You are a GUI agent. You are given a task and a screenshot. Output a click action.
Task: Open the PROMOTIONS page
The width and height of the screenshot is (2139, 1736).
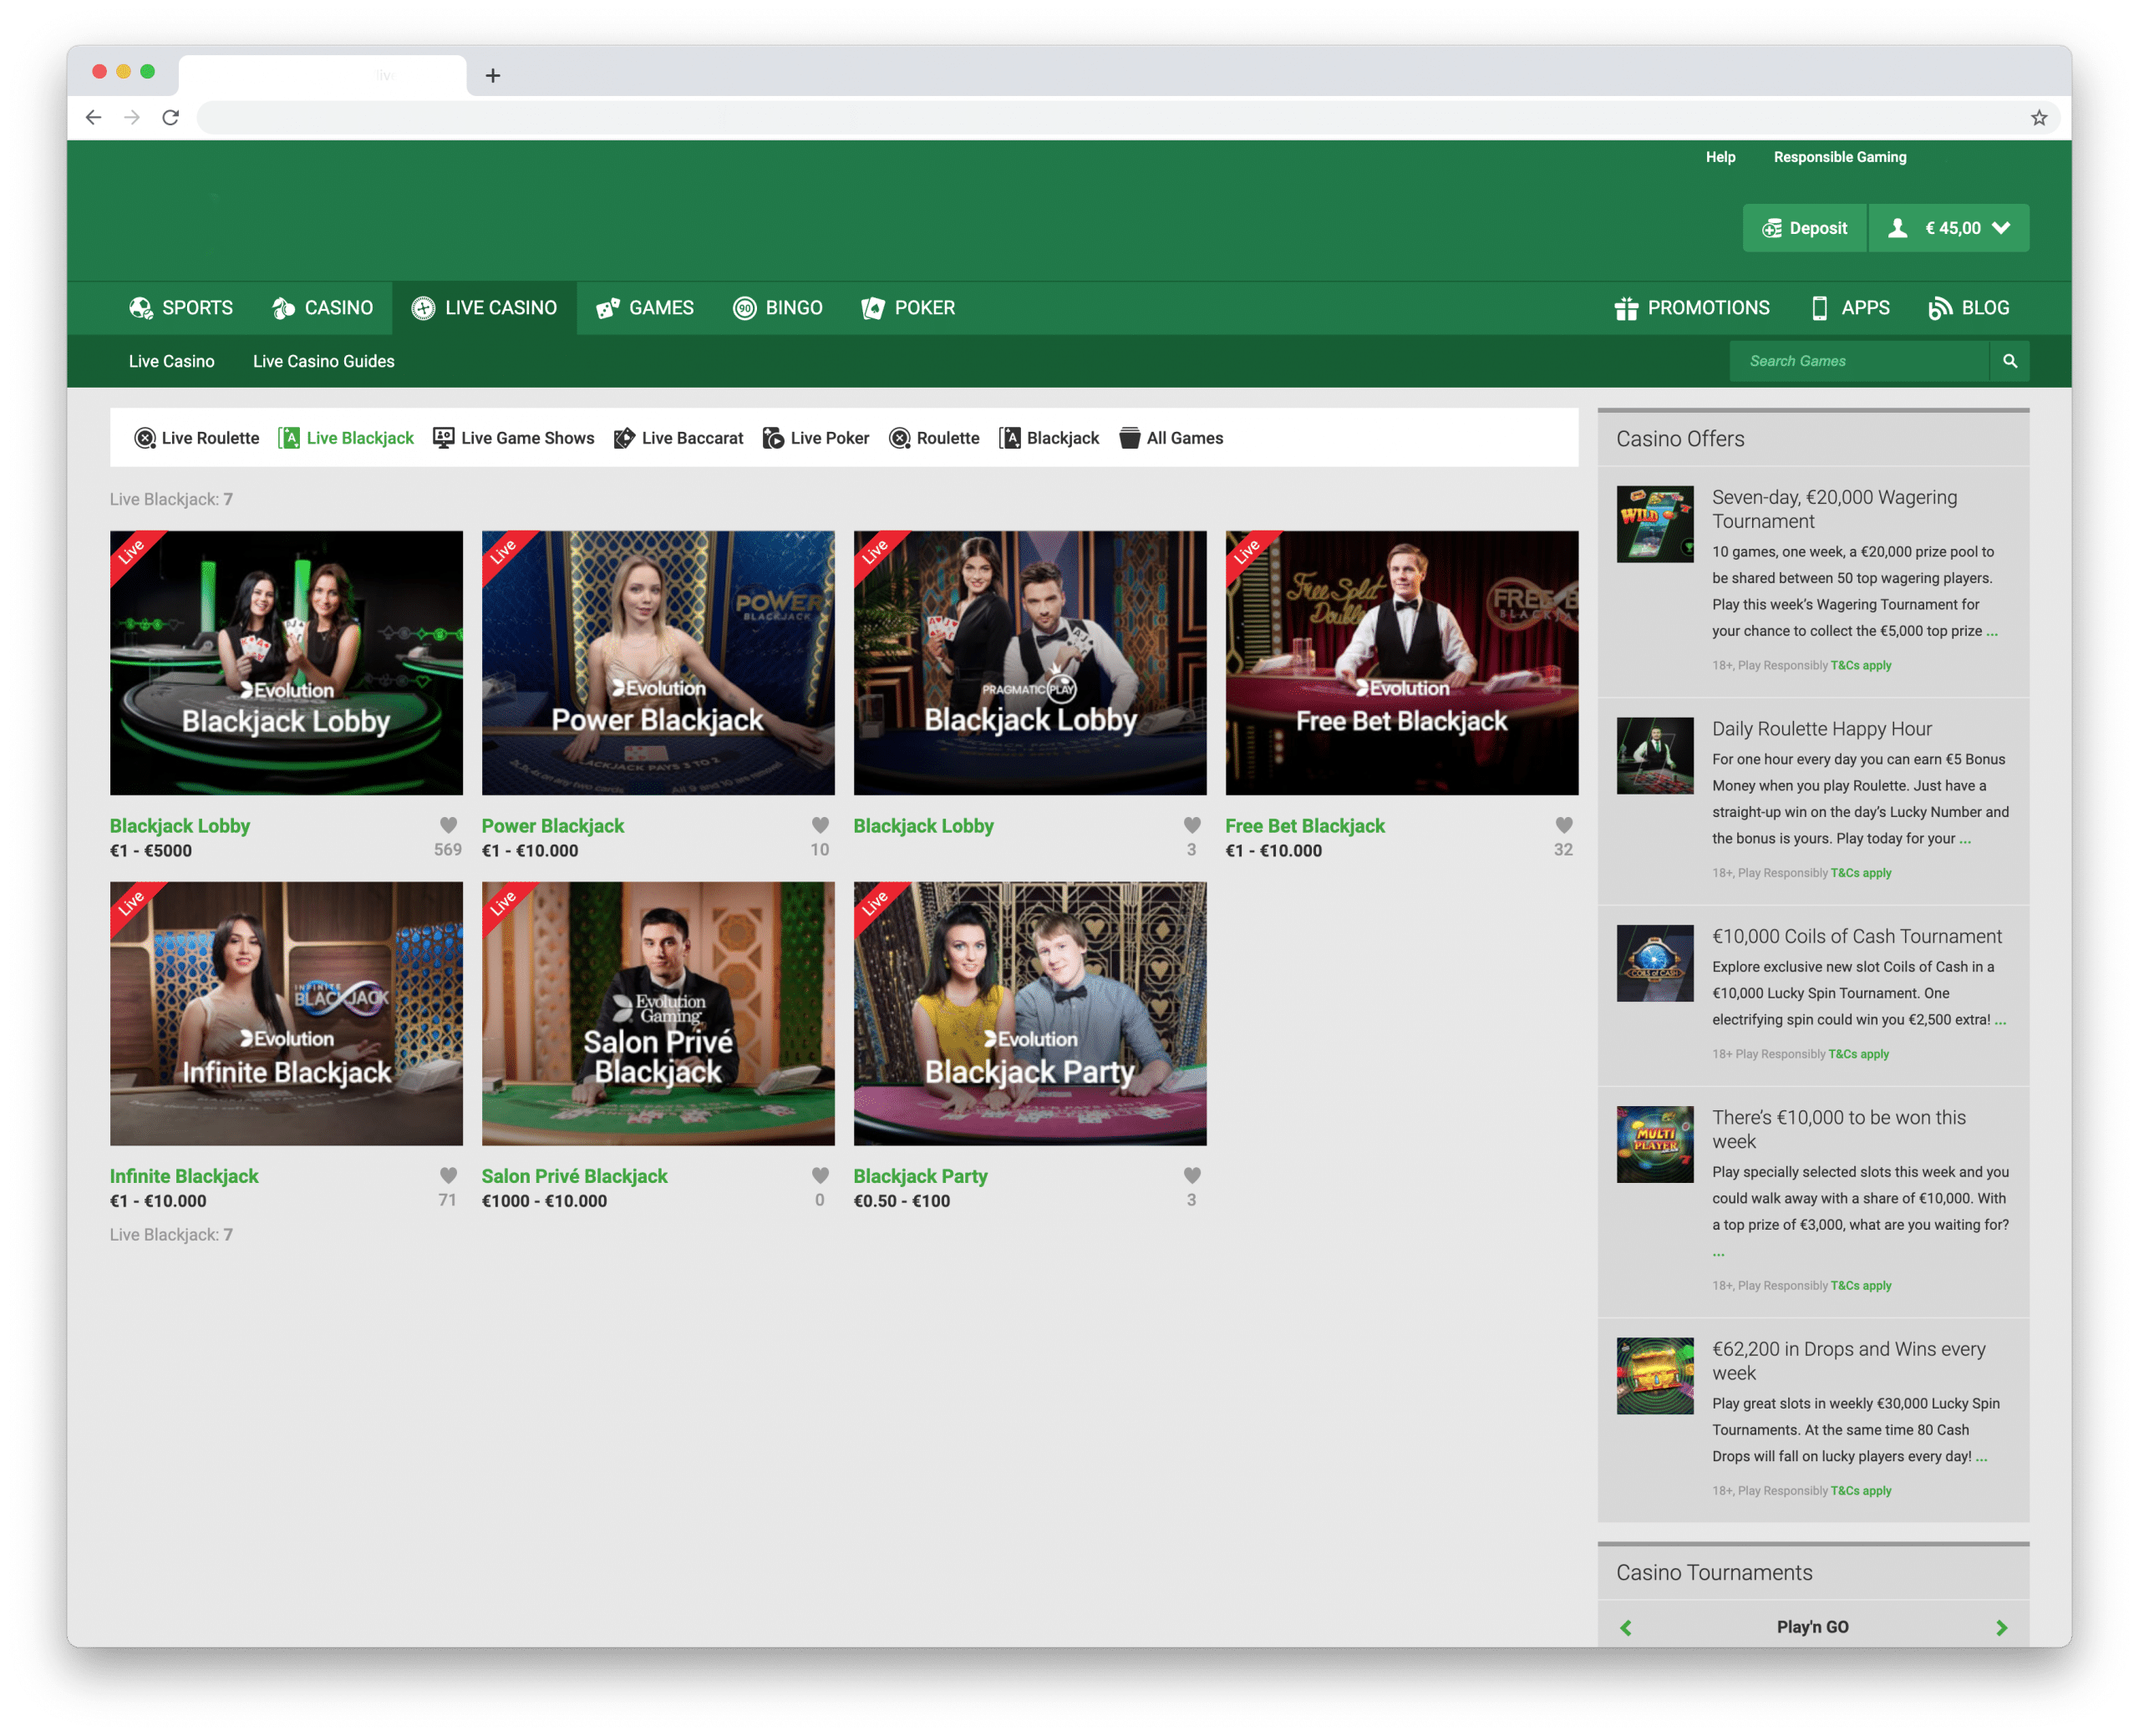click(1692, 308)
